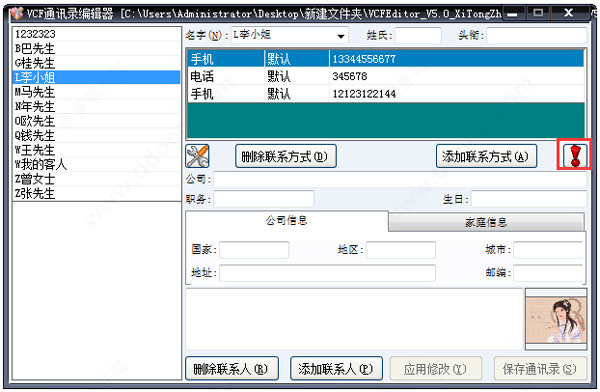Click the 头衔 title input field

[536, 36]
